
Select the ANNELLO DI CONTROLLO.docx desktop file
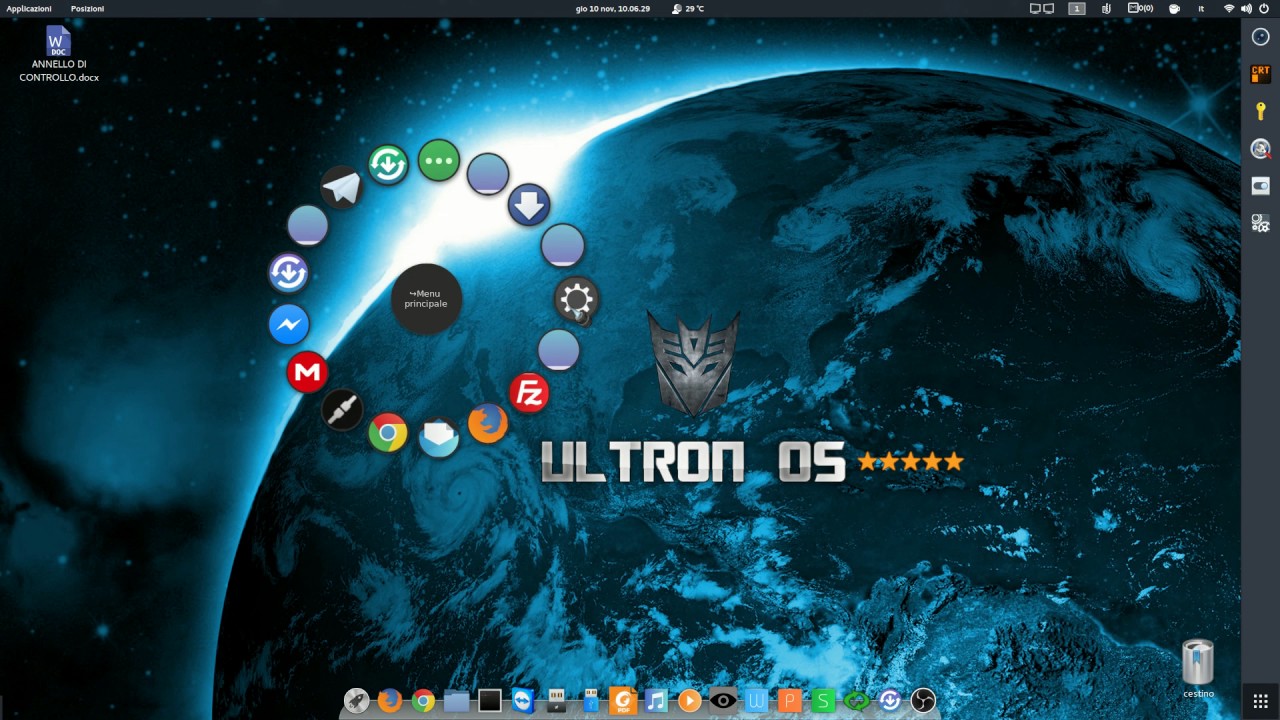(59, 54)
